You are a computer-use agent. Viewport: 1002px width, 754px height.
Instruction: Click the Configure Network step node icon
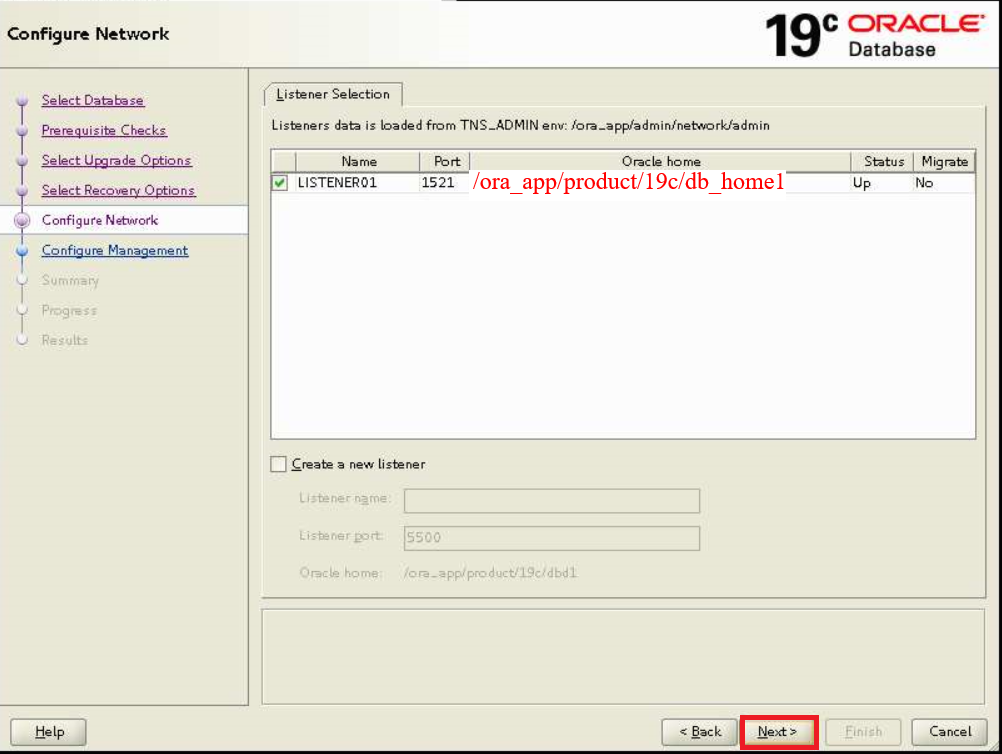pos(22,220)
